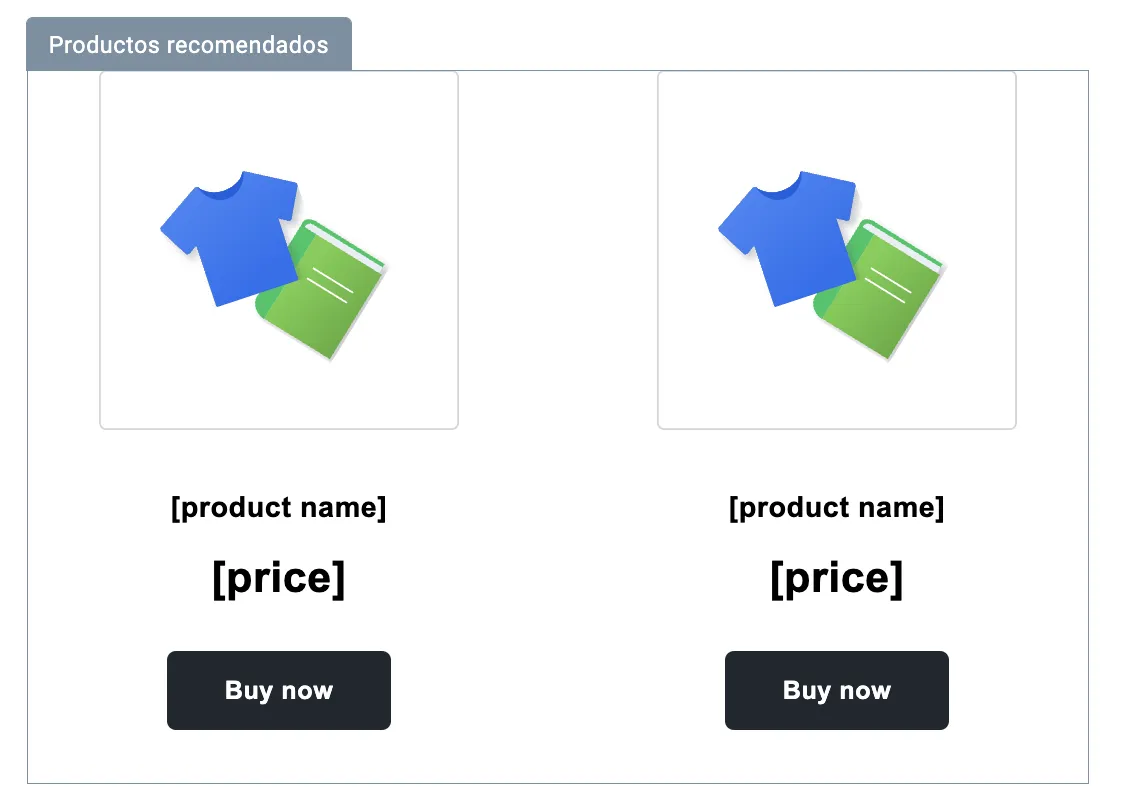Image resolution: width=1142 pixels, height=810 pixels.
Task: Select the right [price] placeholder
Action: coord(837,579)
